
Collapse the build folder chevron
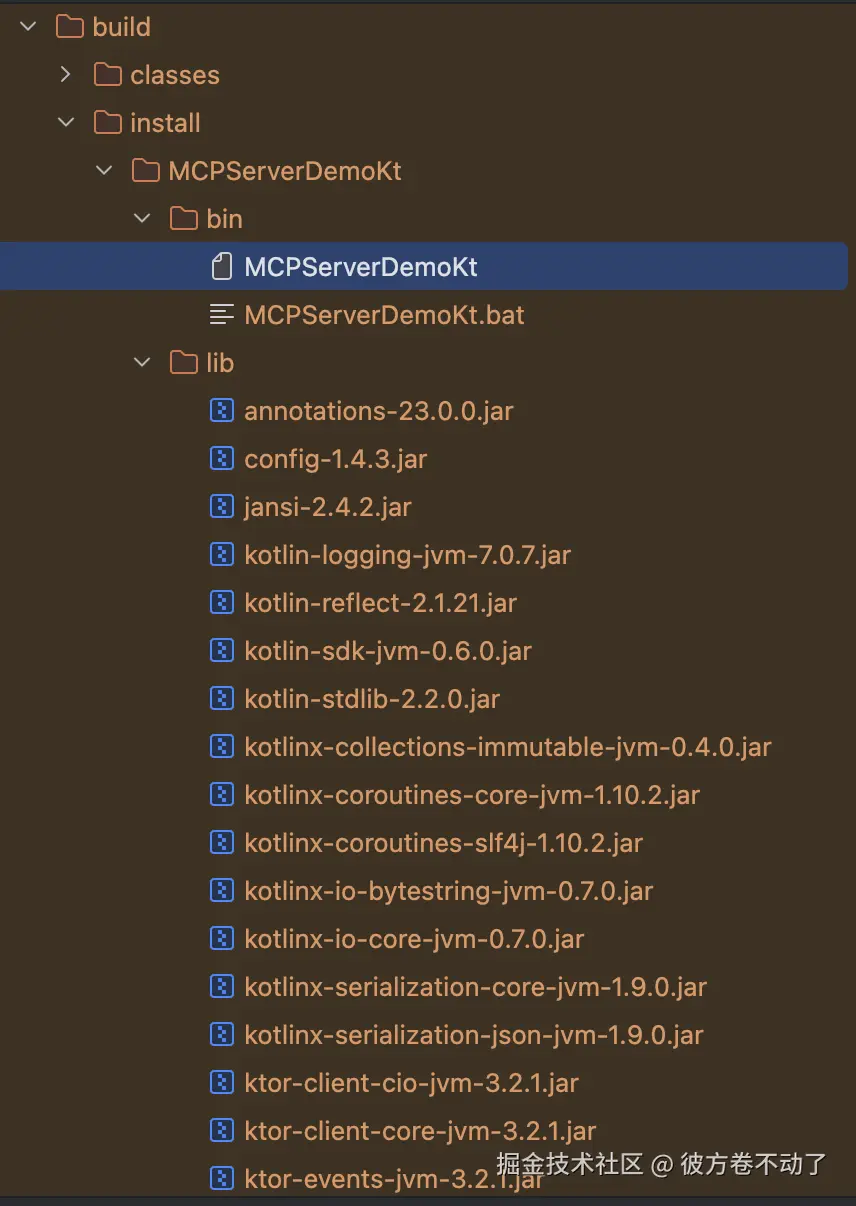28,27
